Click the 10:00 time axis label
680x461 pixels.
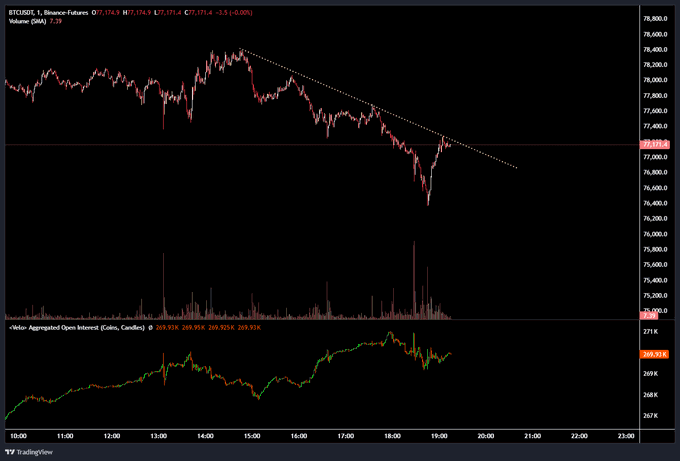(x=18, y=436)
